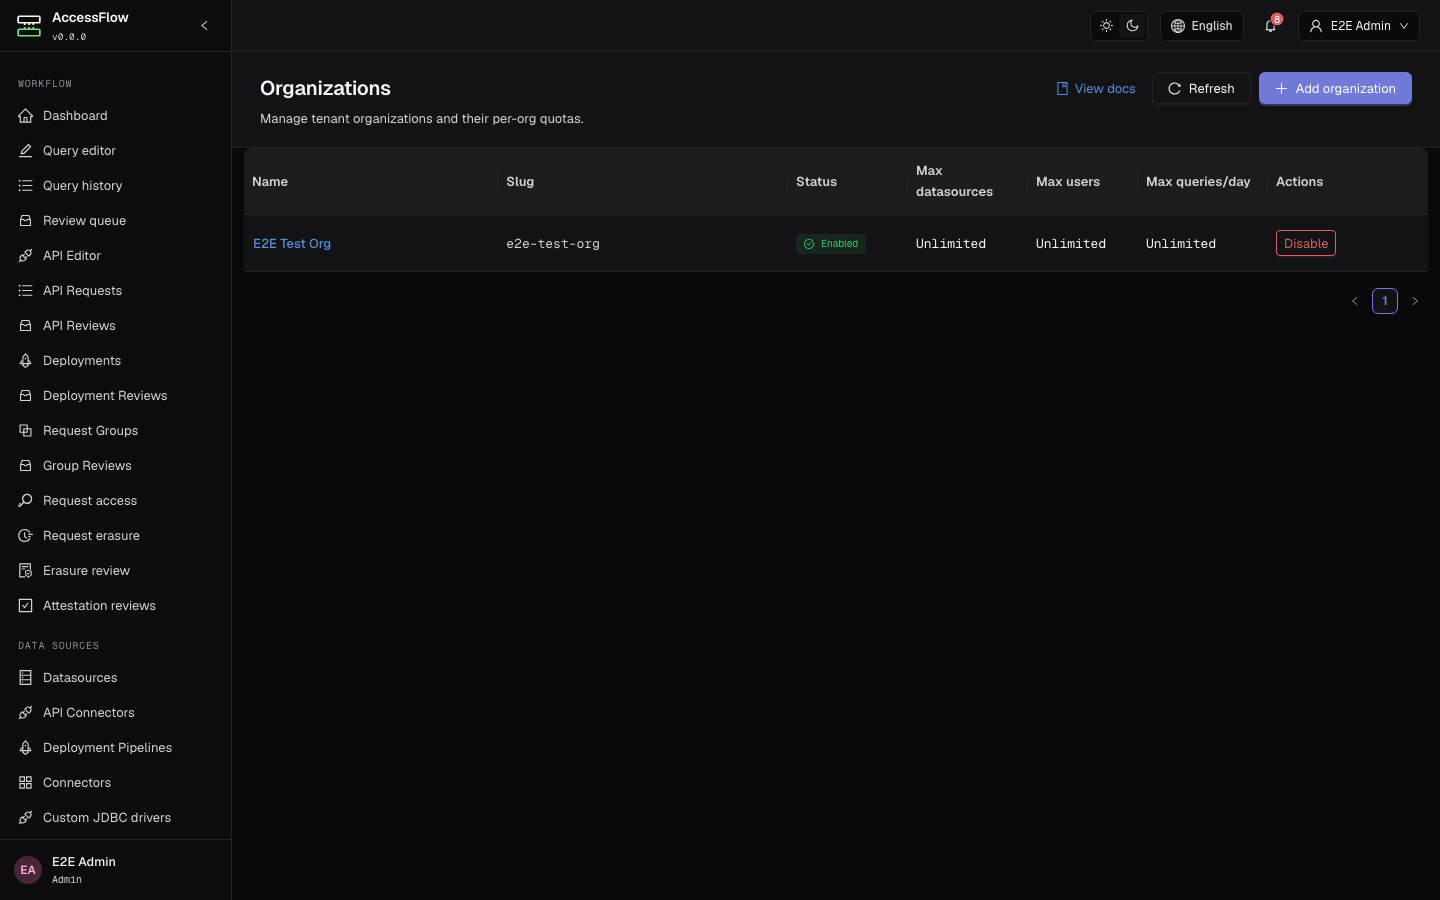Click the Deployments rocket icon

pos(26,361)
